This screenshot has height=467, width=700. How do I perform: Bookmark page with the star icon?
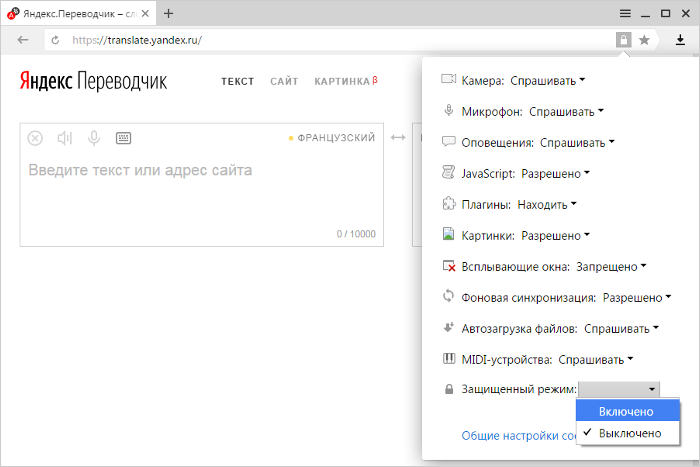pos(644,40)
